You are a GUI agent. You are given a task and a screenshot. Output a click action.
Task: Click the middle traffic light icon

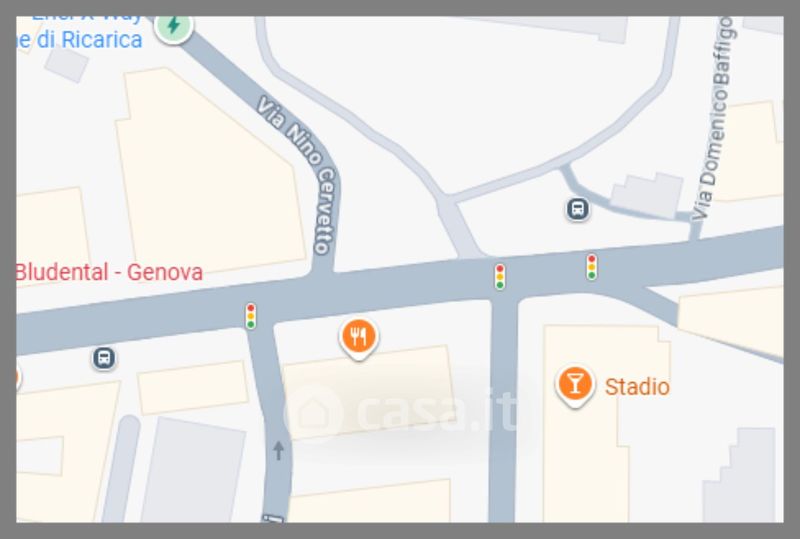(500, 277)
